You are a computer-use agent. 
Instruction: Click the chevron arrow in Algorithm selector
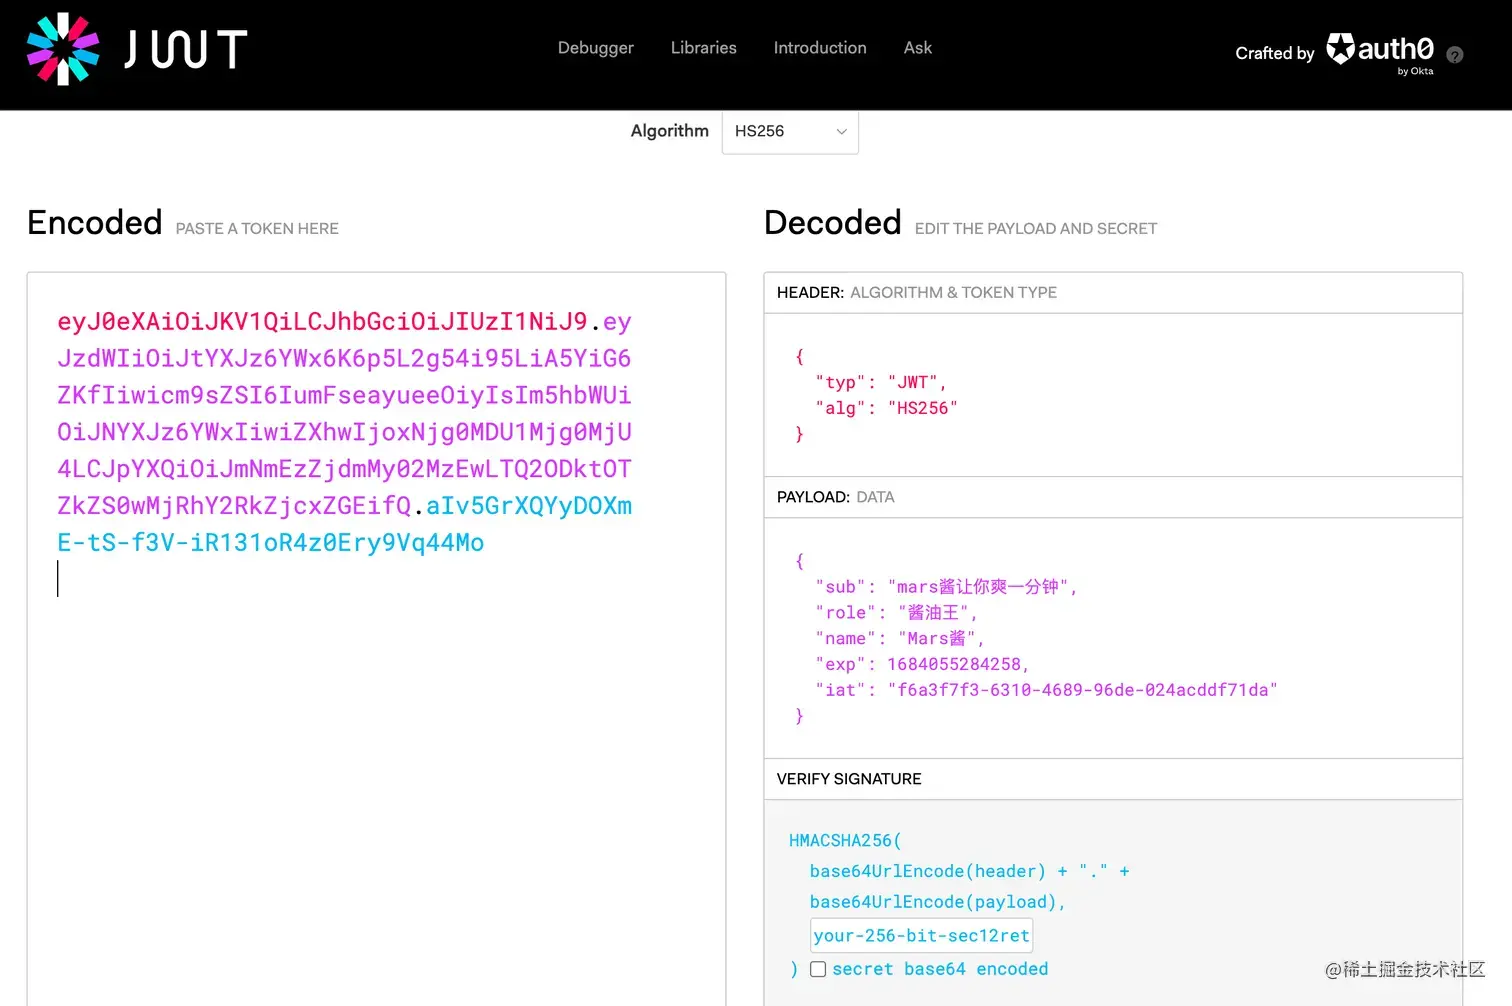pyautogui.click(x=841, y=132)
